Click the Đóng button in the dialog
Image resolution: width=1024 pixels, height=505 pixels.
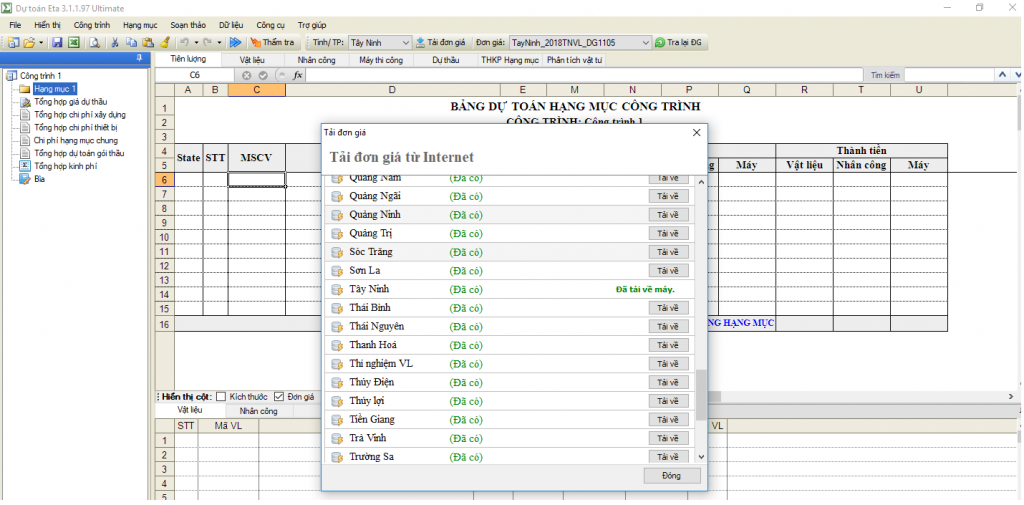pyautogui.click(x=670, y=476)
